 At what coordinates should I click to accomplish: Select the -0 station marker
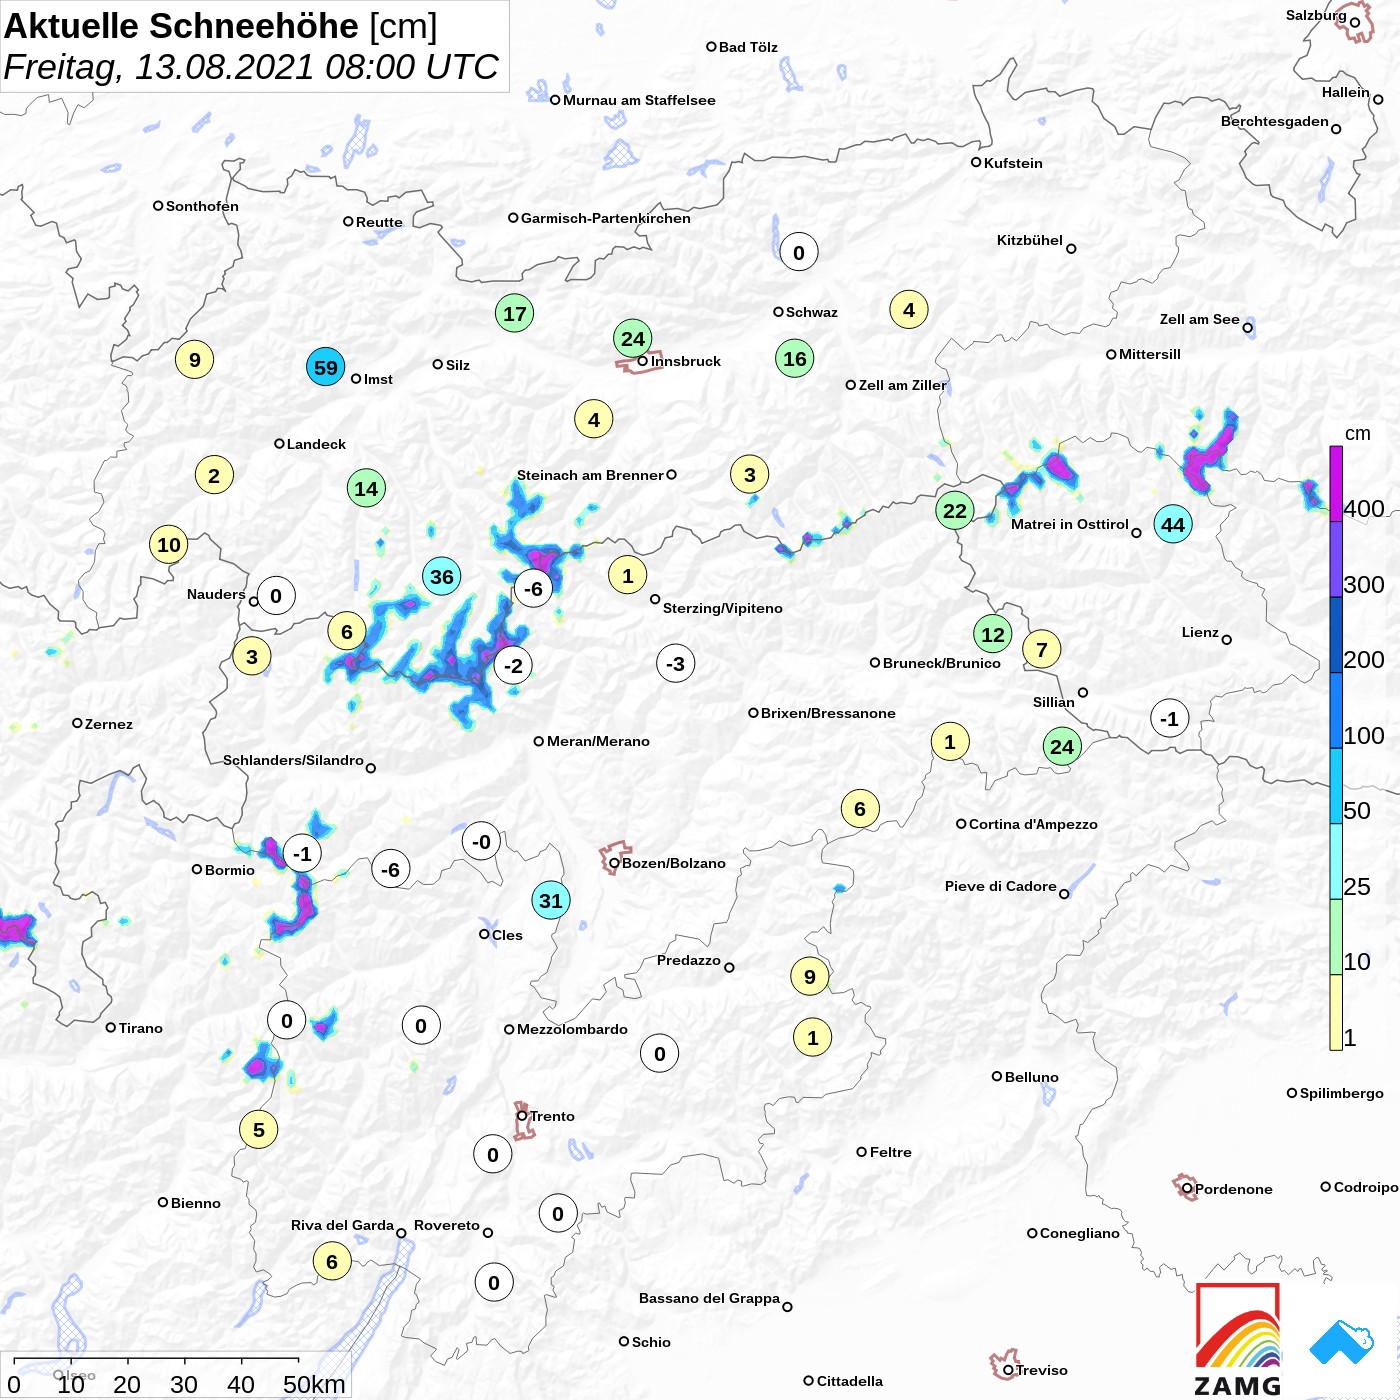482,842
